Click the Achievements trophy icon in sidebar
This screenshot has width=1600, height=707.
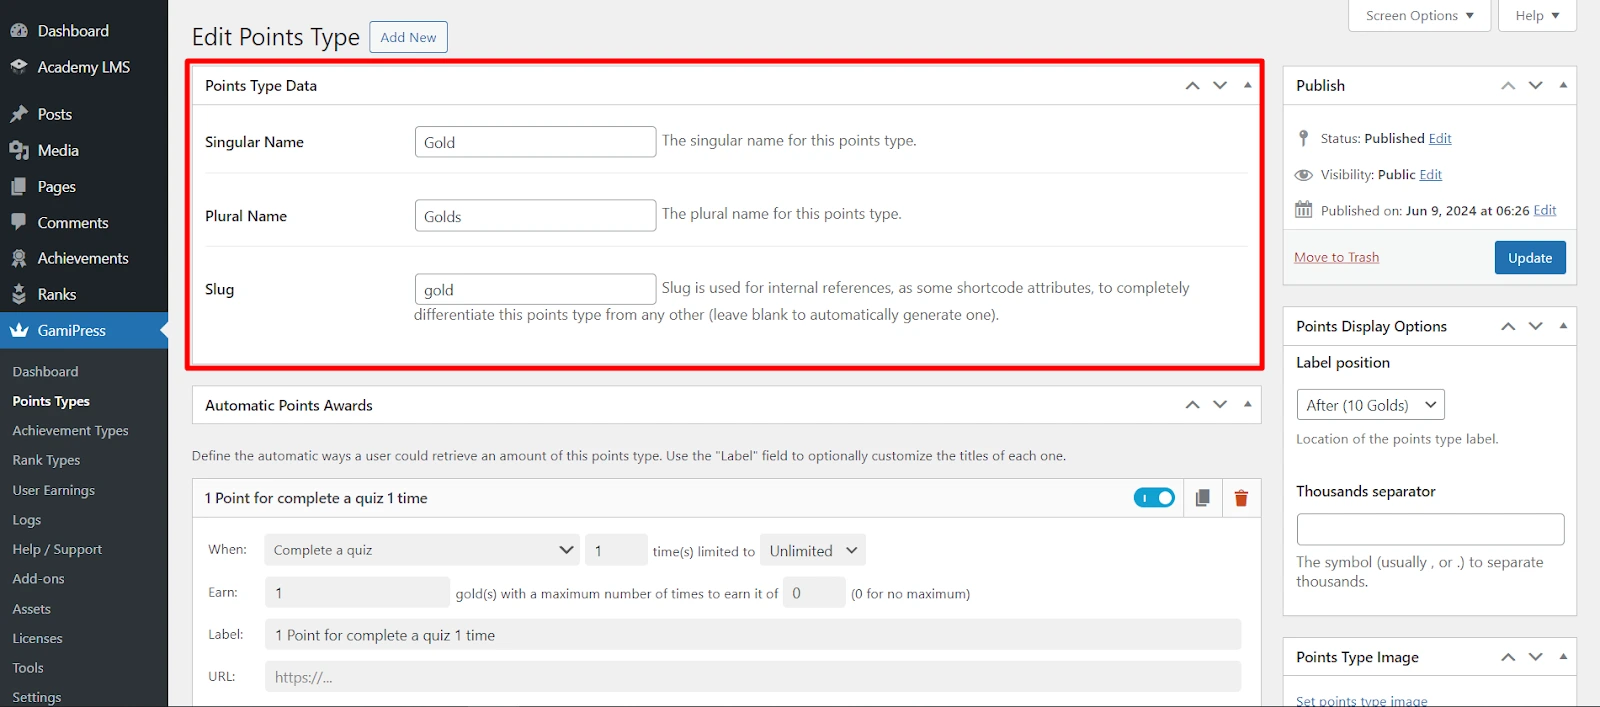[19, 258]
